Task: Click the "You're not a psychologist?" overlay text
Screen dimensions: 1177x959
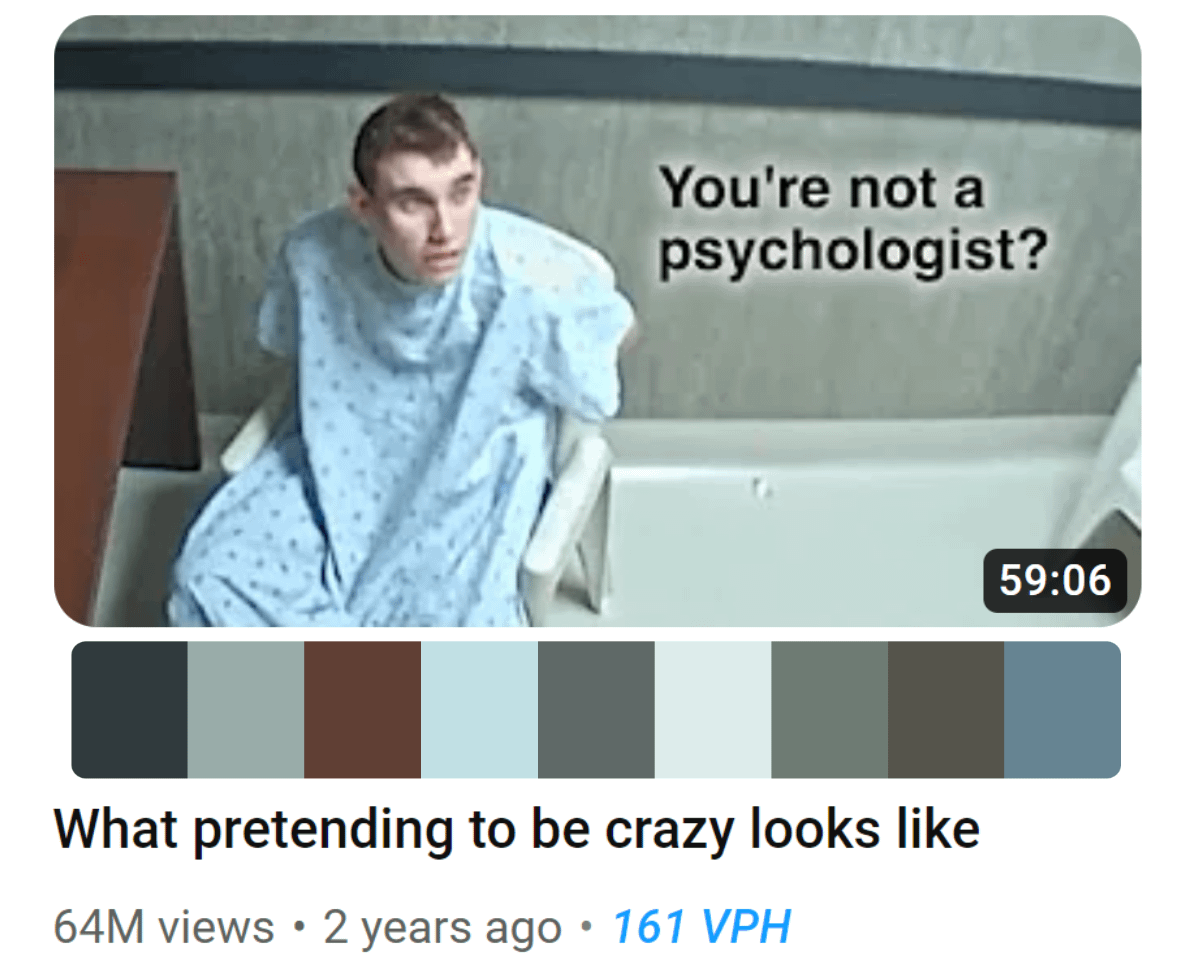Action: coord(853,221)
